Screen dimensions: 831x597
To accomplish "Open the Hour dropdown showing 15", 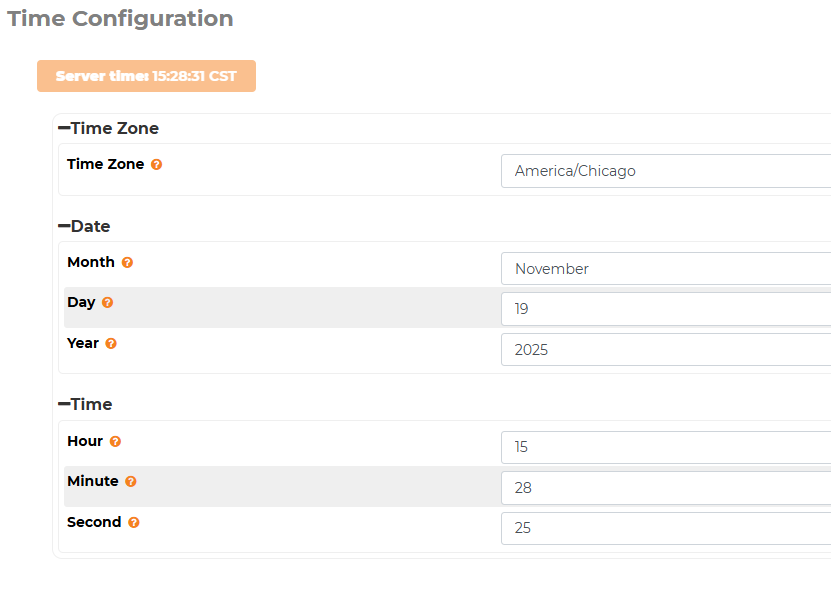I will tap(665, 447).
